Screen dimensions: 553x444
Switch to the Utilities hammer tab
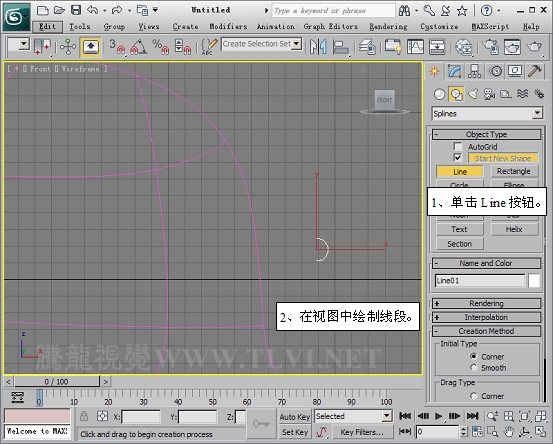[534, 72]
